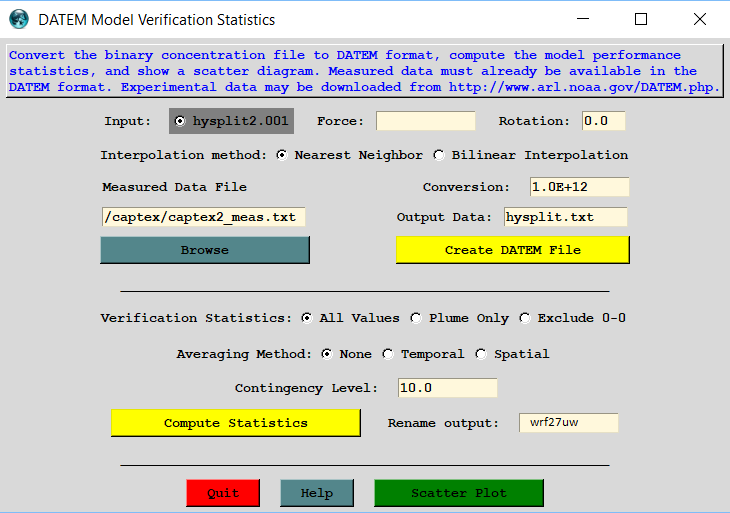
Task: Click the red Quit button
Action: click(222, 493)
